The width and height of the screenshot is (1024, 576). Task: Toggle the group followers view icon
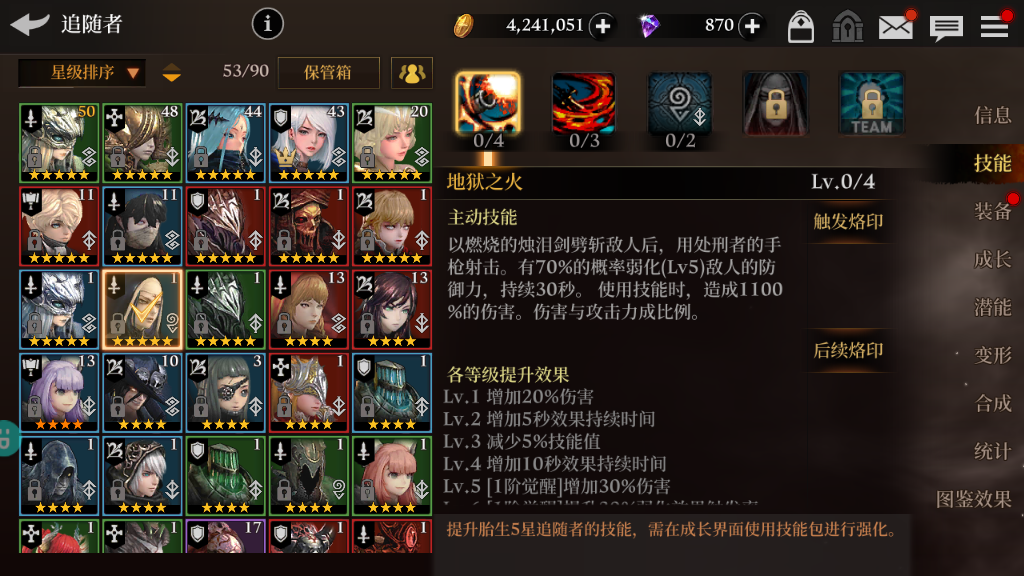[x=411, y=72]
